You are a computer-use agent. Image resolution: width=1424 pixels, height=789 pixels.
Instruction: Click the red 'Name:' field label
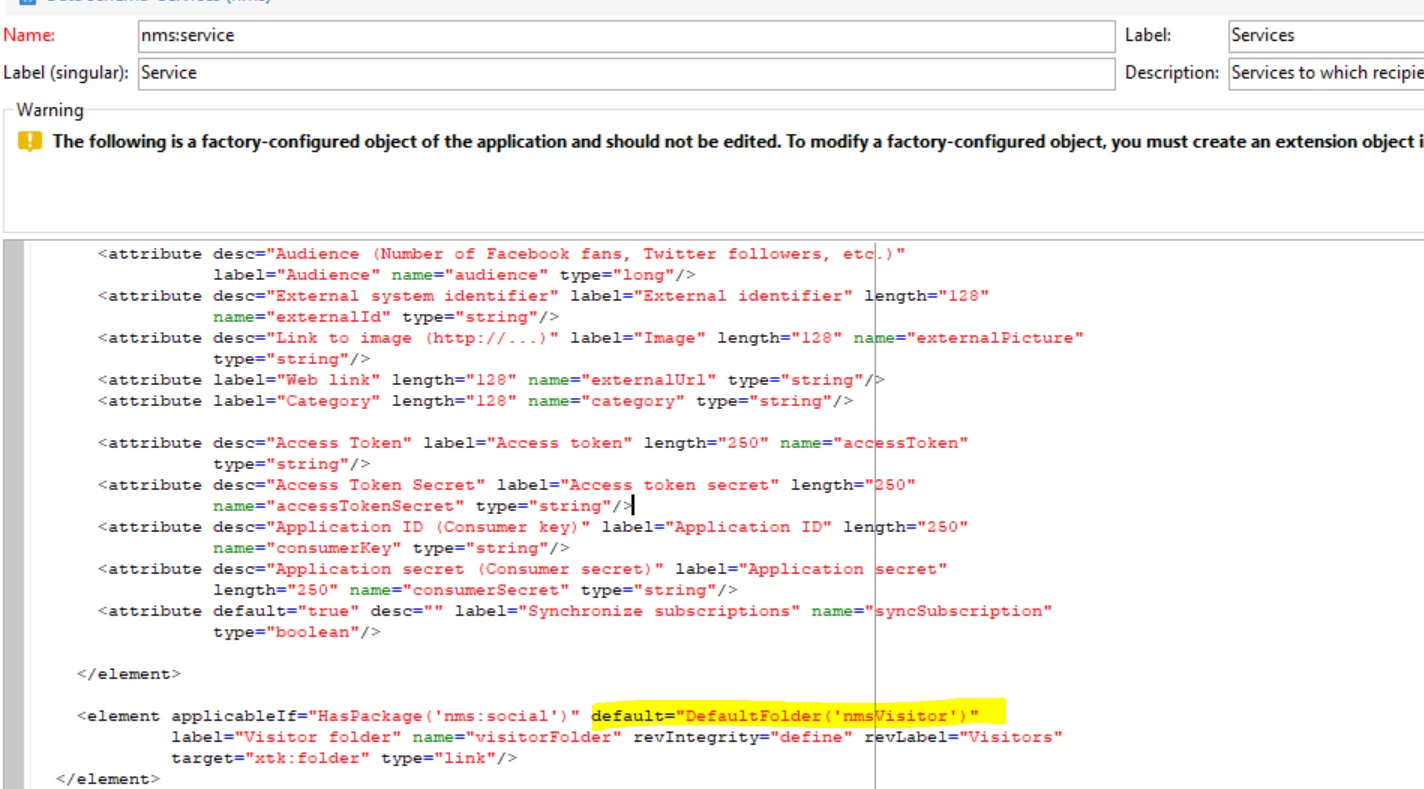[29, 35]
